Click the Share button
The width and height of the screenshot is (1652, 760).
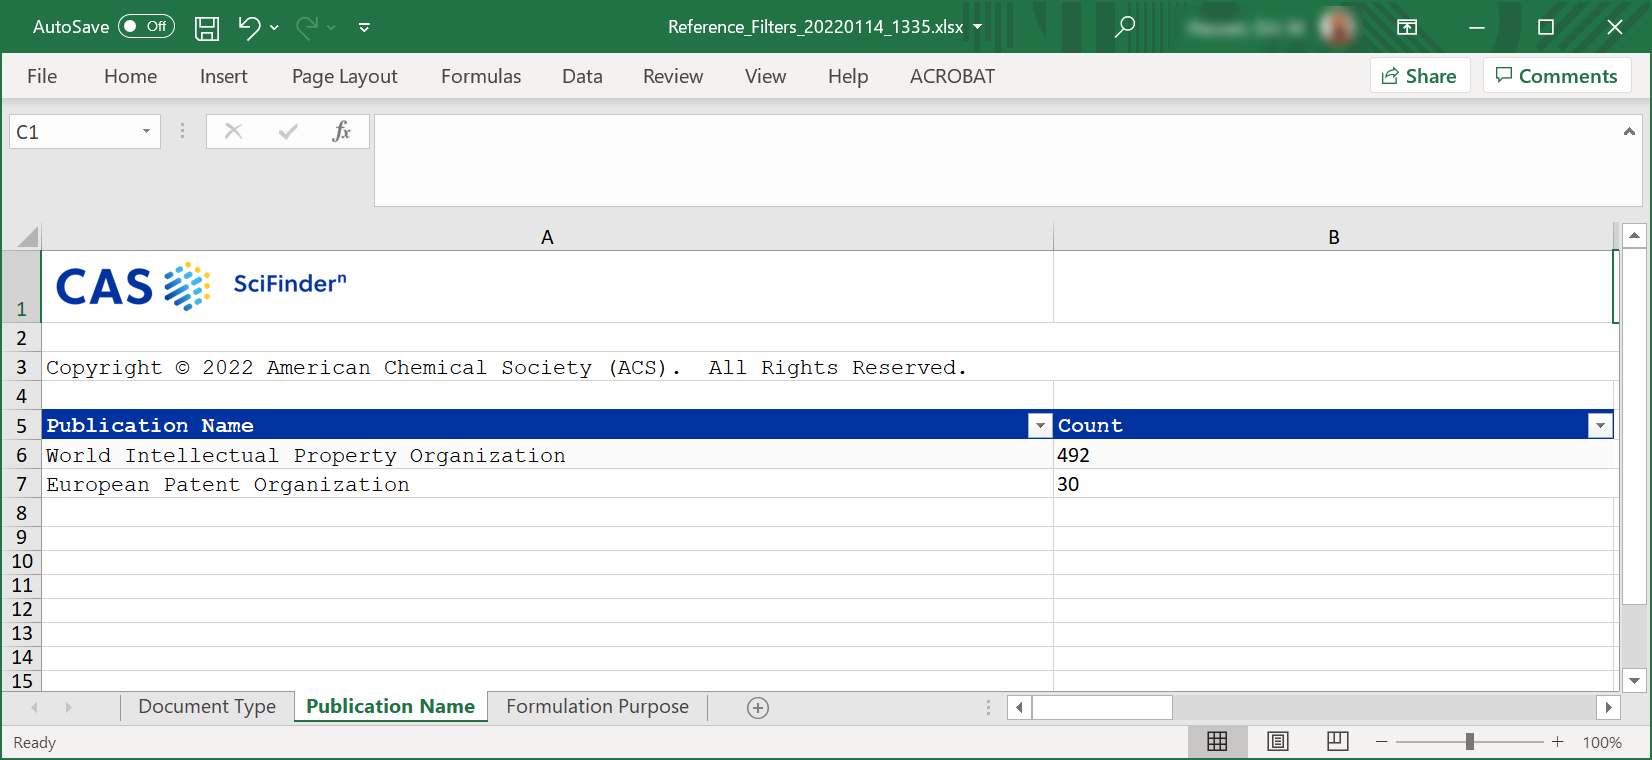click(1420, 76)
